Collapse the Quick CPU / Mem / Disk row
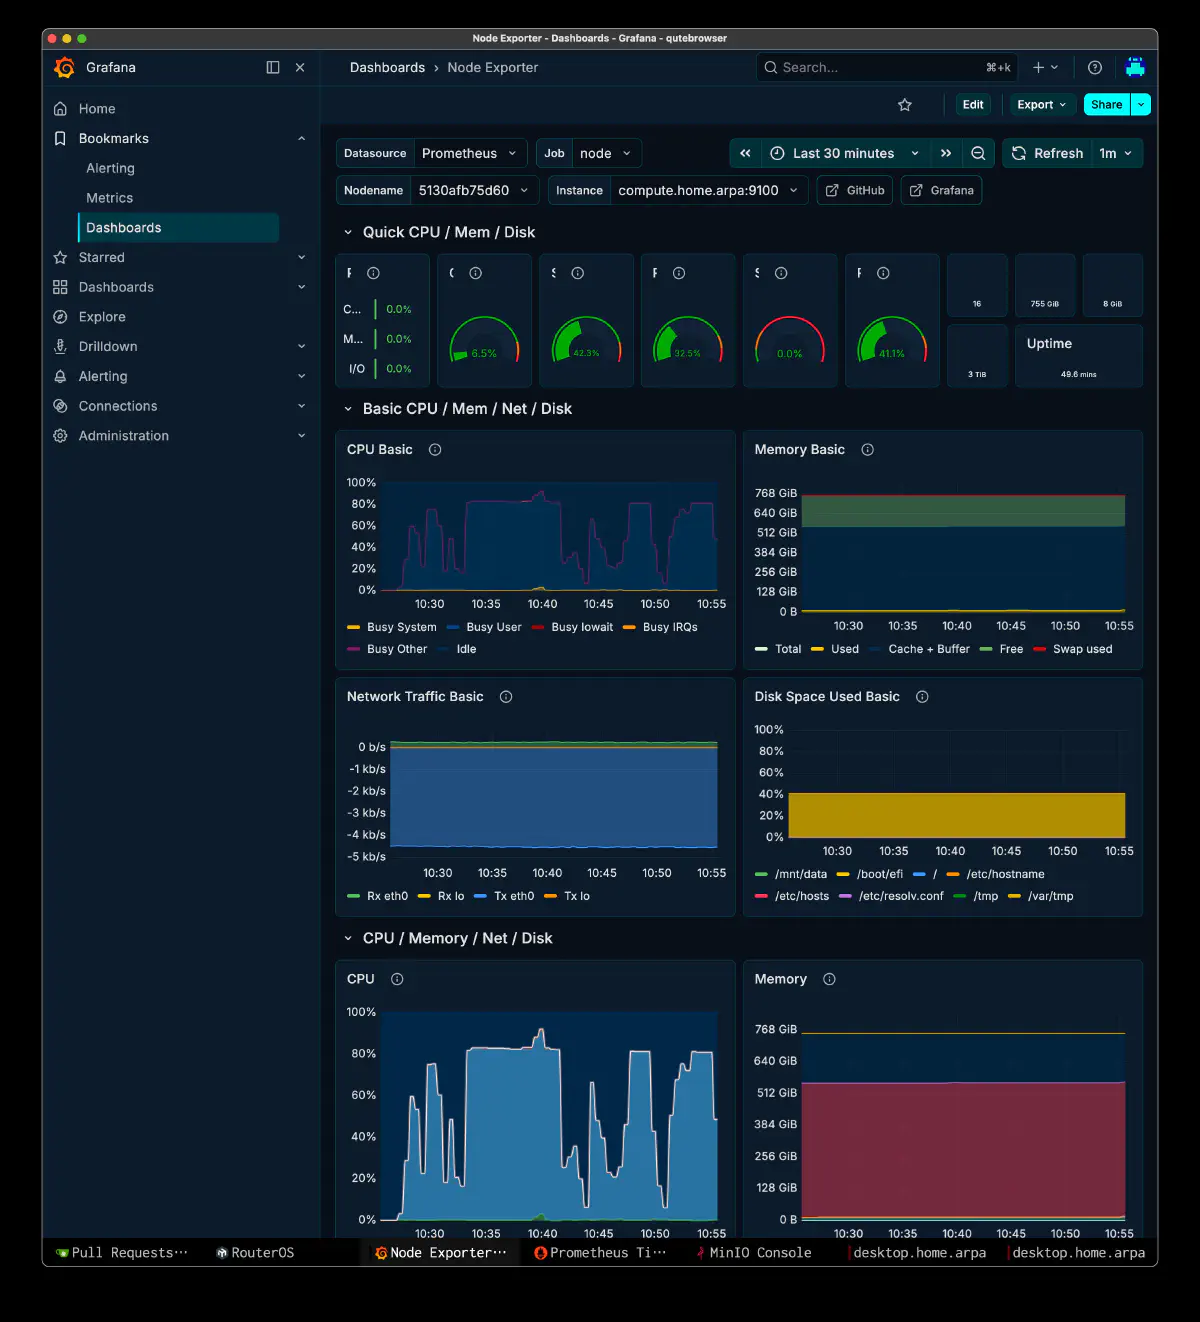 [x=348, y=232]
